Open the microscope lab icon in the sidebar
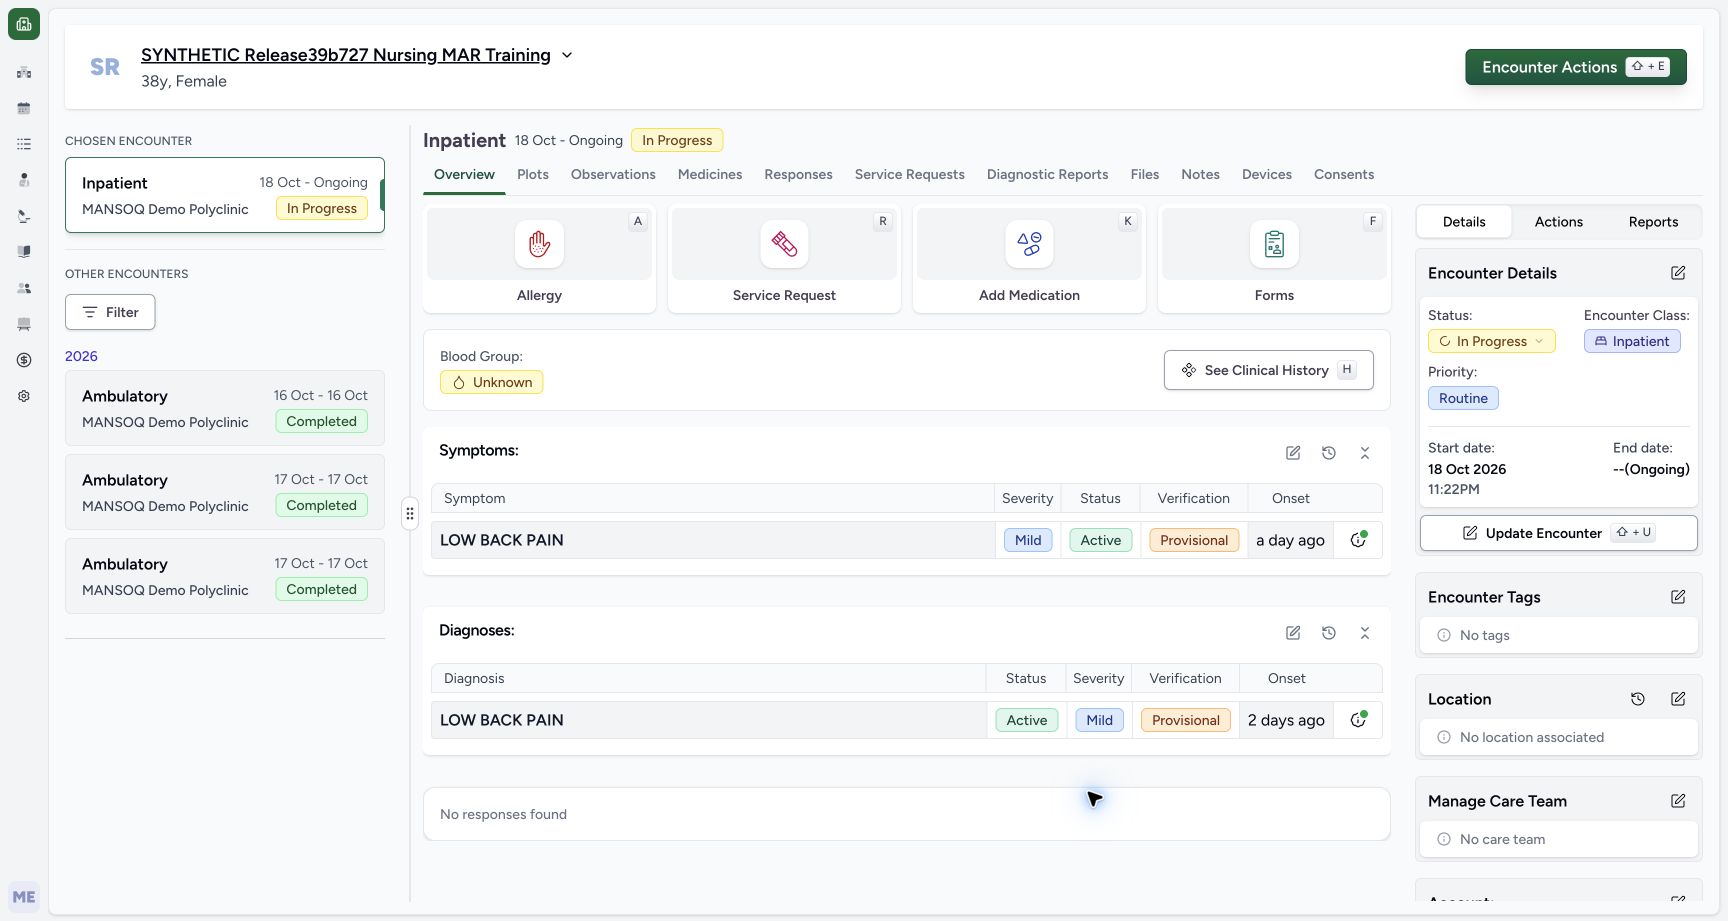1728x921 pixels. tap(24, 216)
